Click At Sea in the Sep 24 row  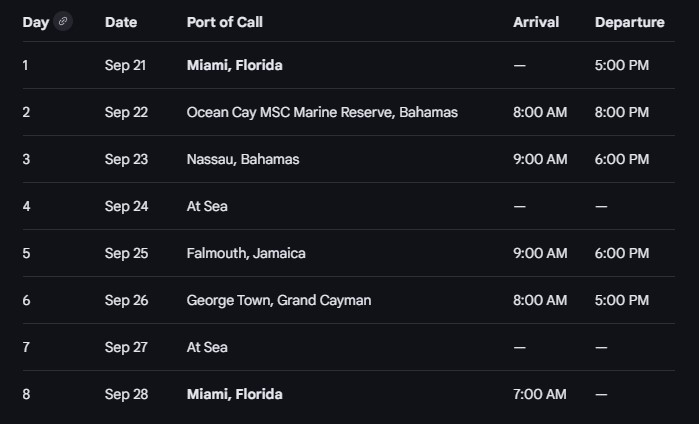[x=207, y=206]
